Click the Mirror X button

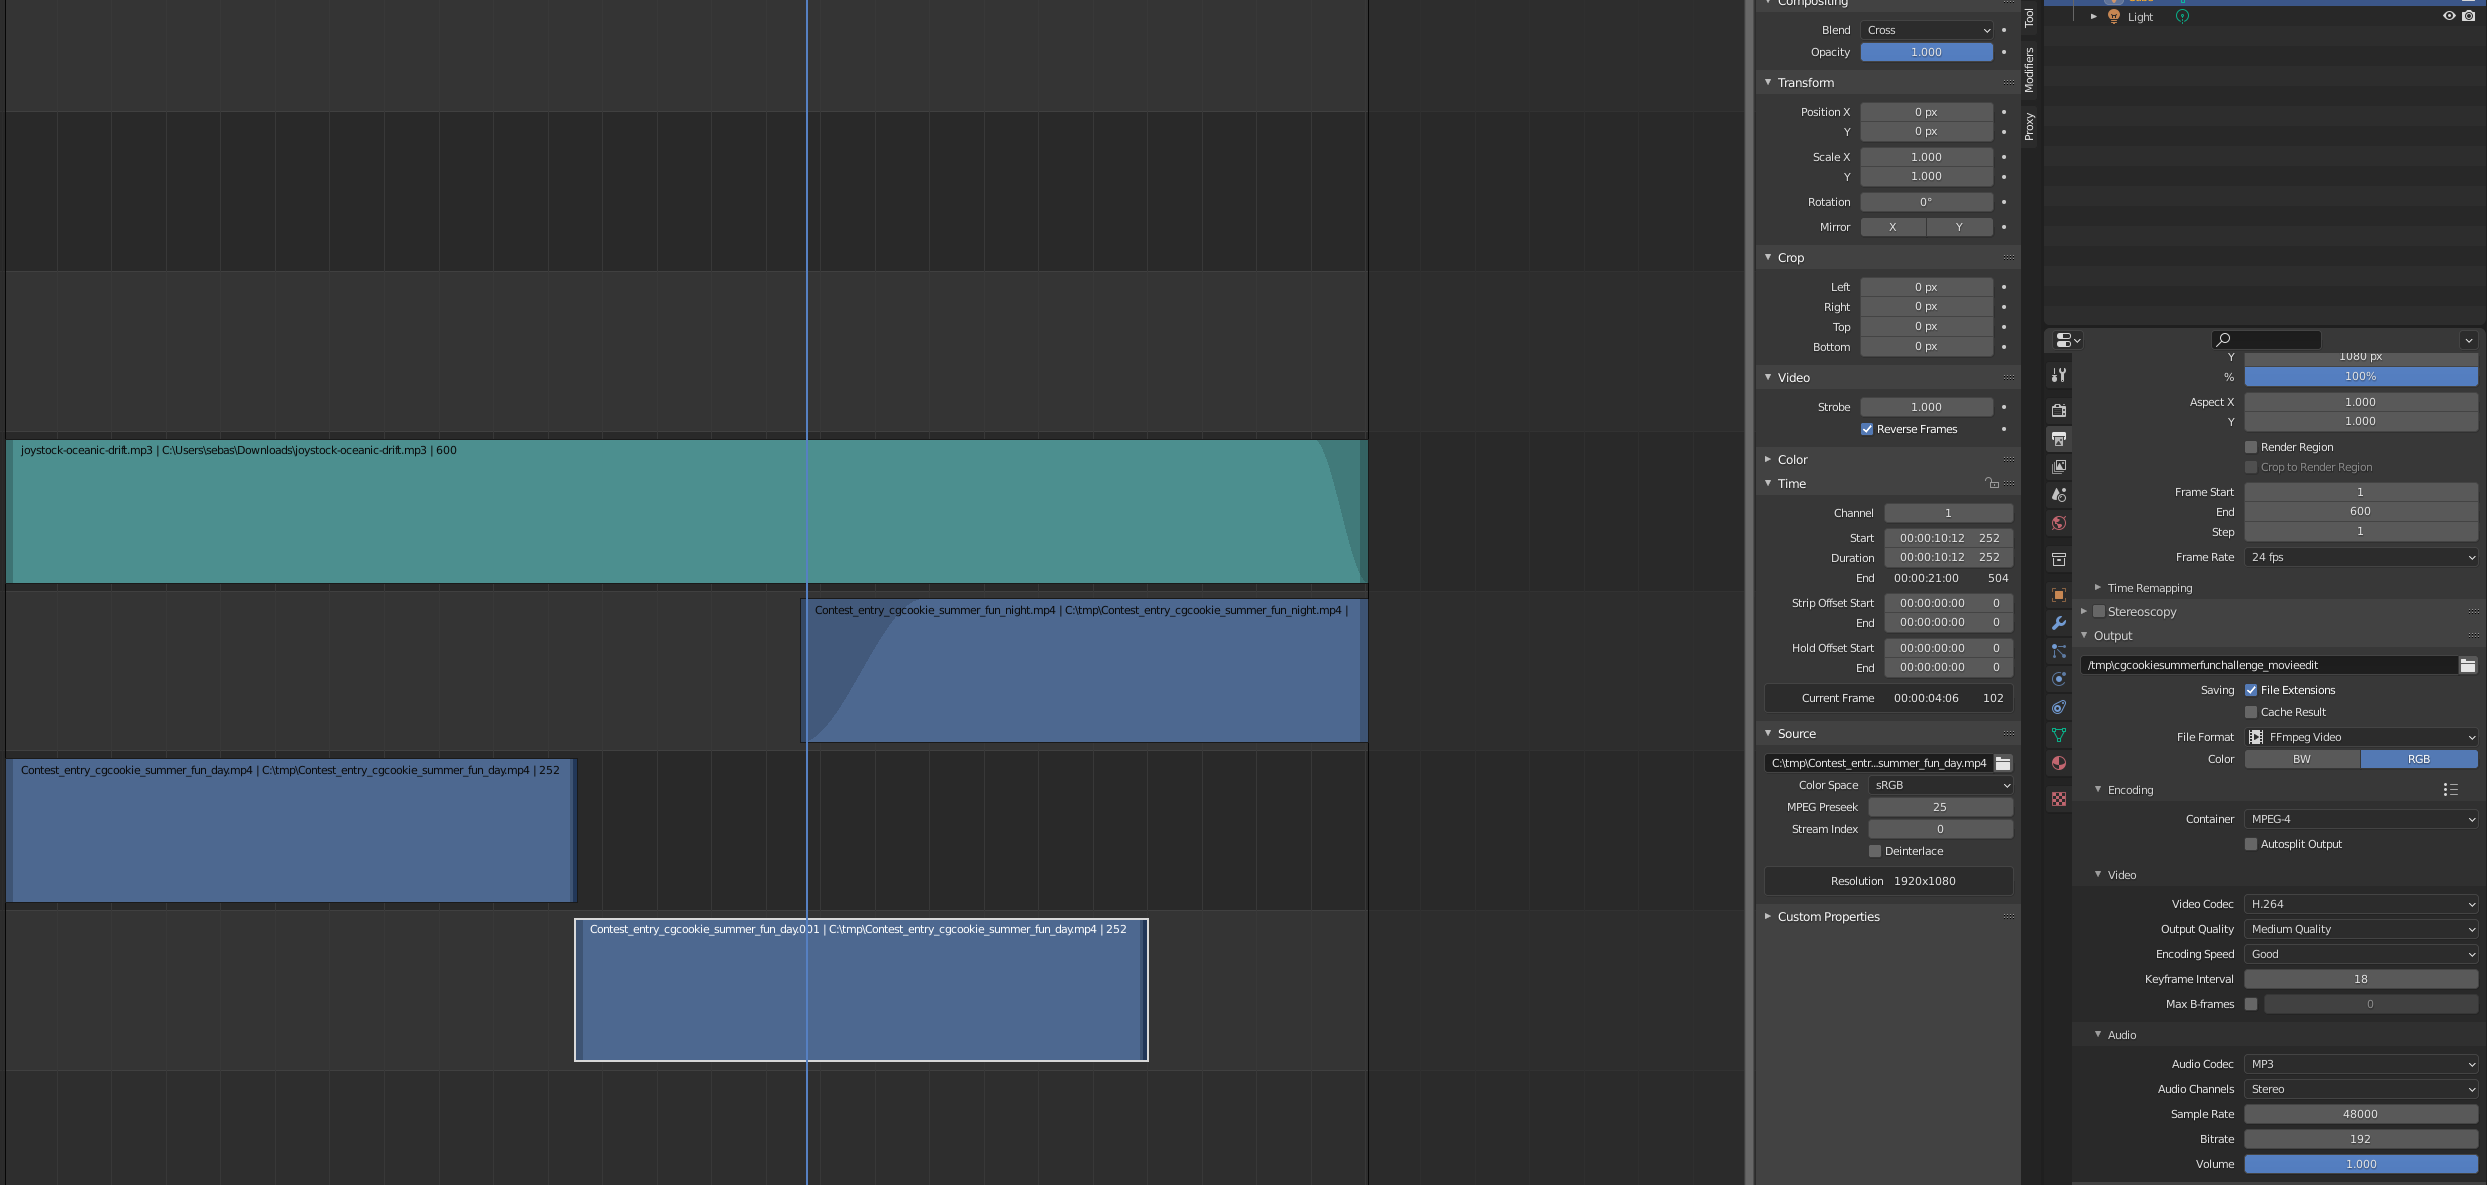[1892, 227]
